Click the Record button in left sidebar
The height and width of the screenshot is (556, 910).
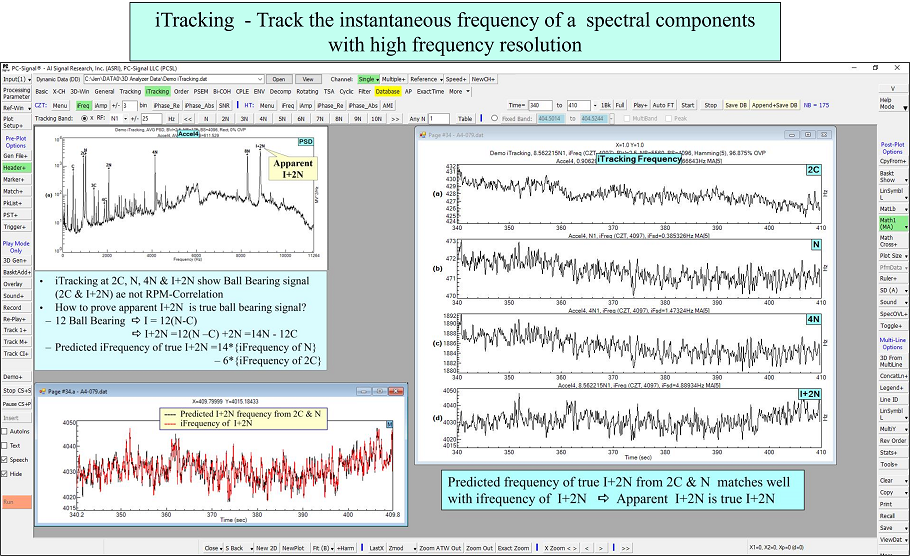pos(13,307)
